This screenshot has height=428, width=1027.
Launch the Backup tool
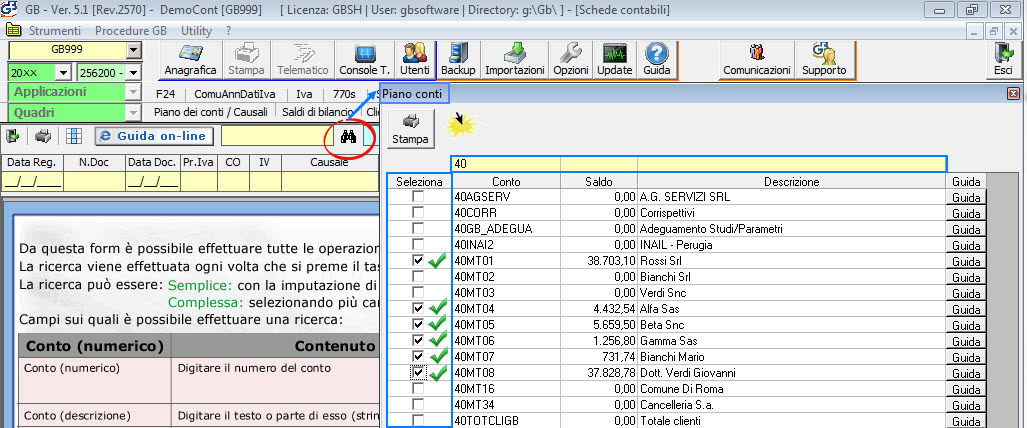(458, 60)
